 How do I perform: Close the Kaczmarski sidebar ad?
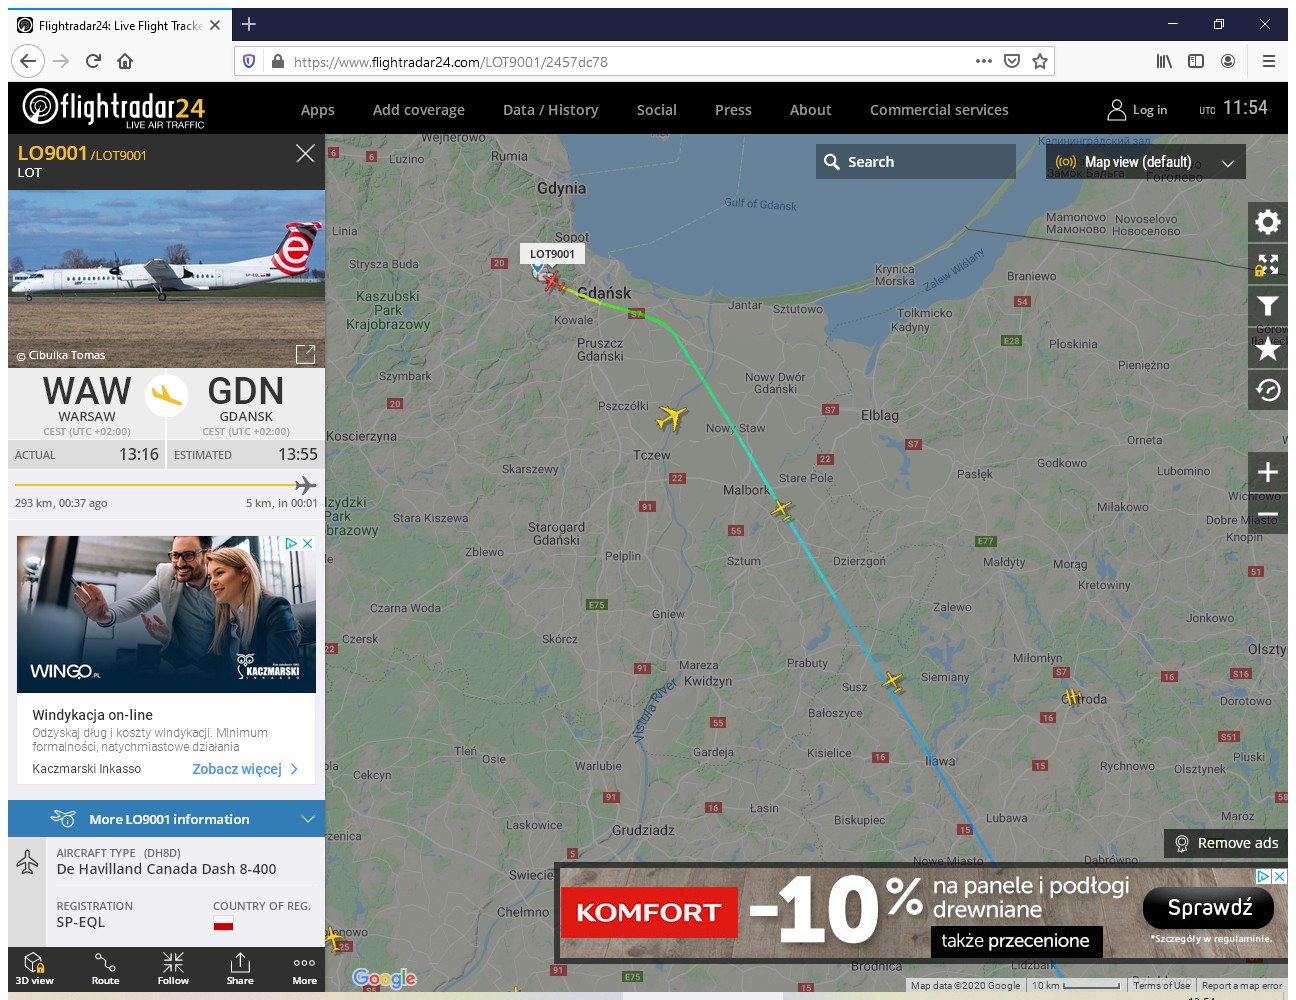tap(308, 543)
